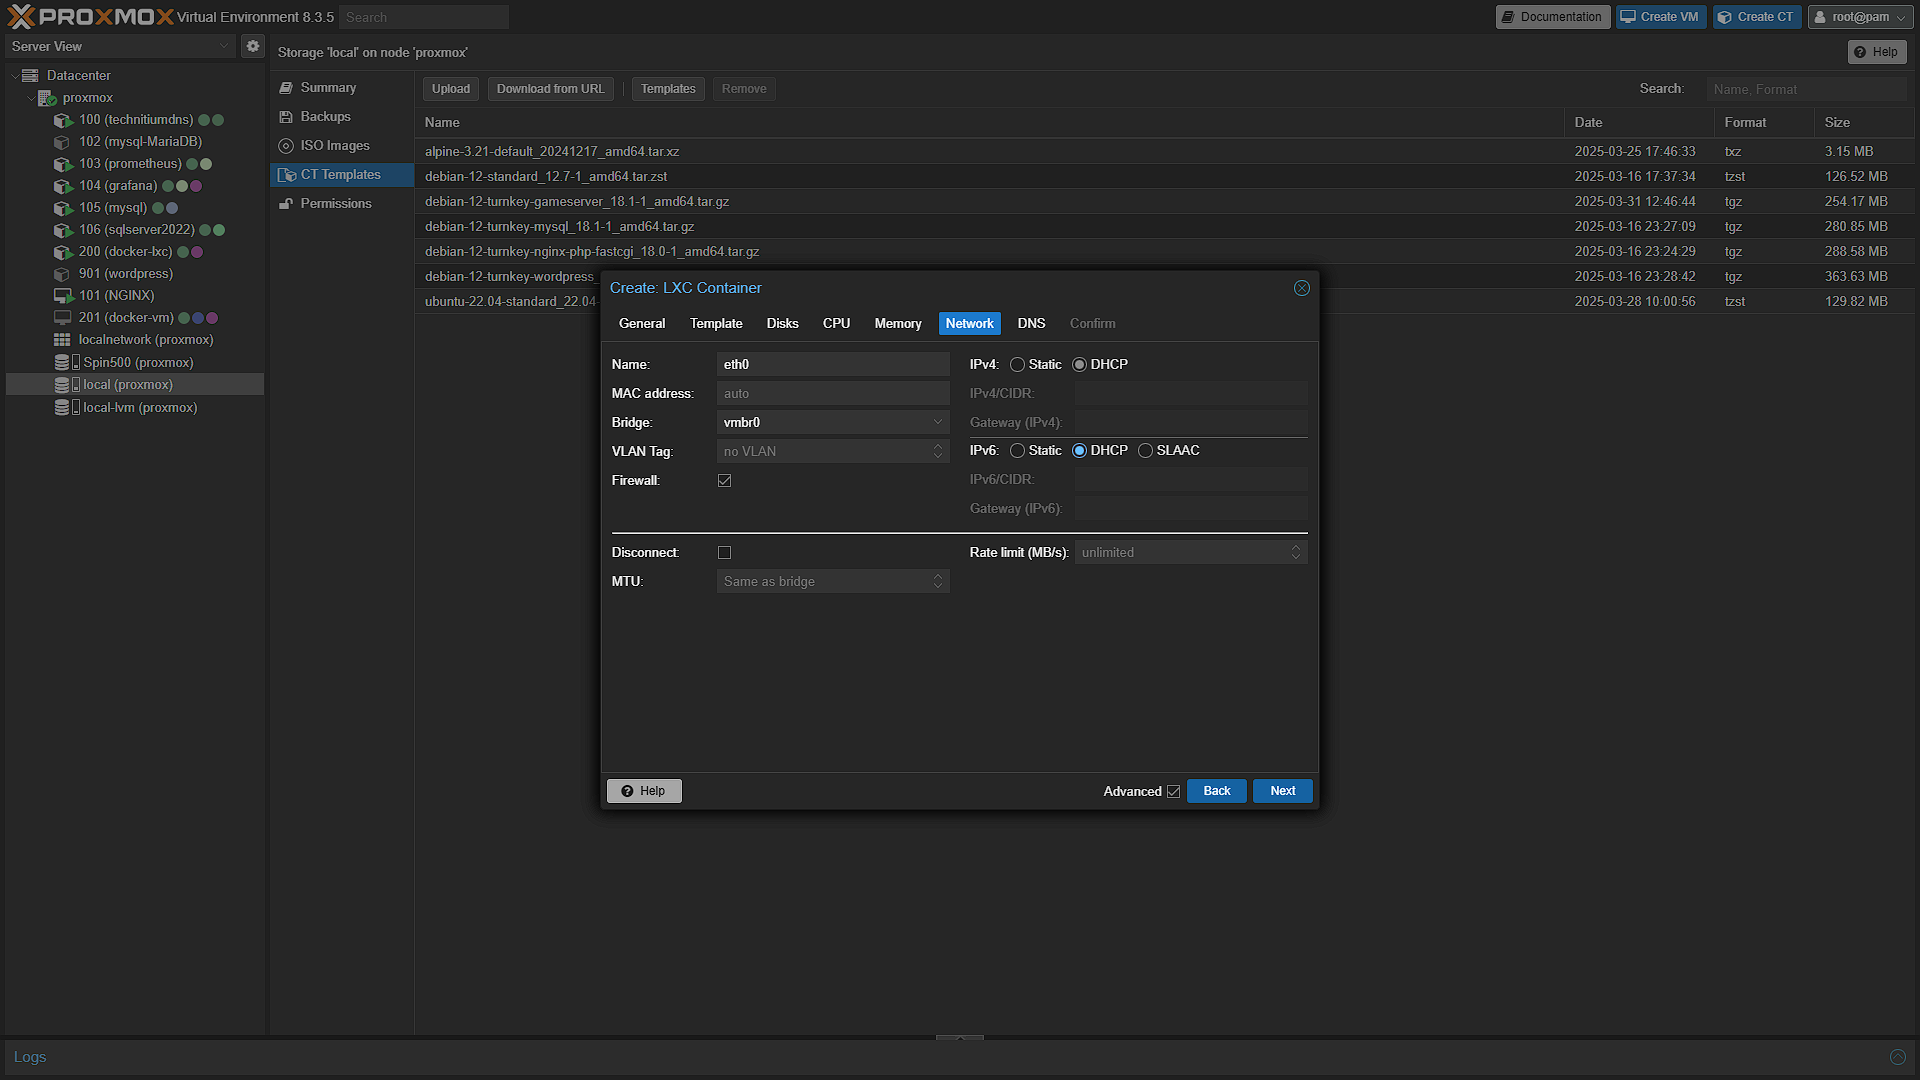Focus the template Search name field
The image size is (1920, 1080).
pos(1806,89)
